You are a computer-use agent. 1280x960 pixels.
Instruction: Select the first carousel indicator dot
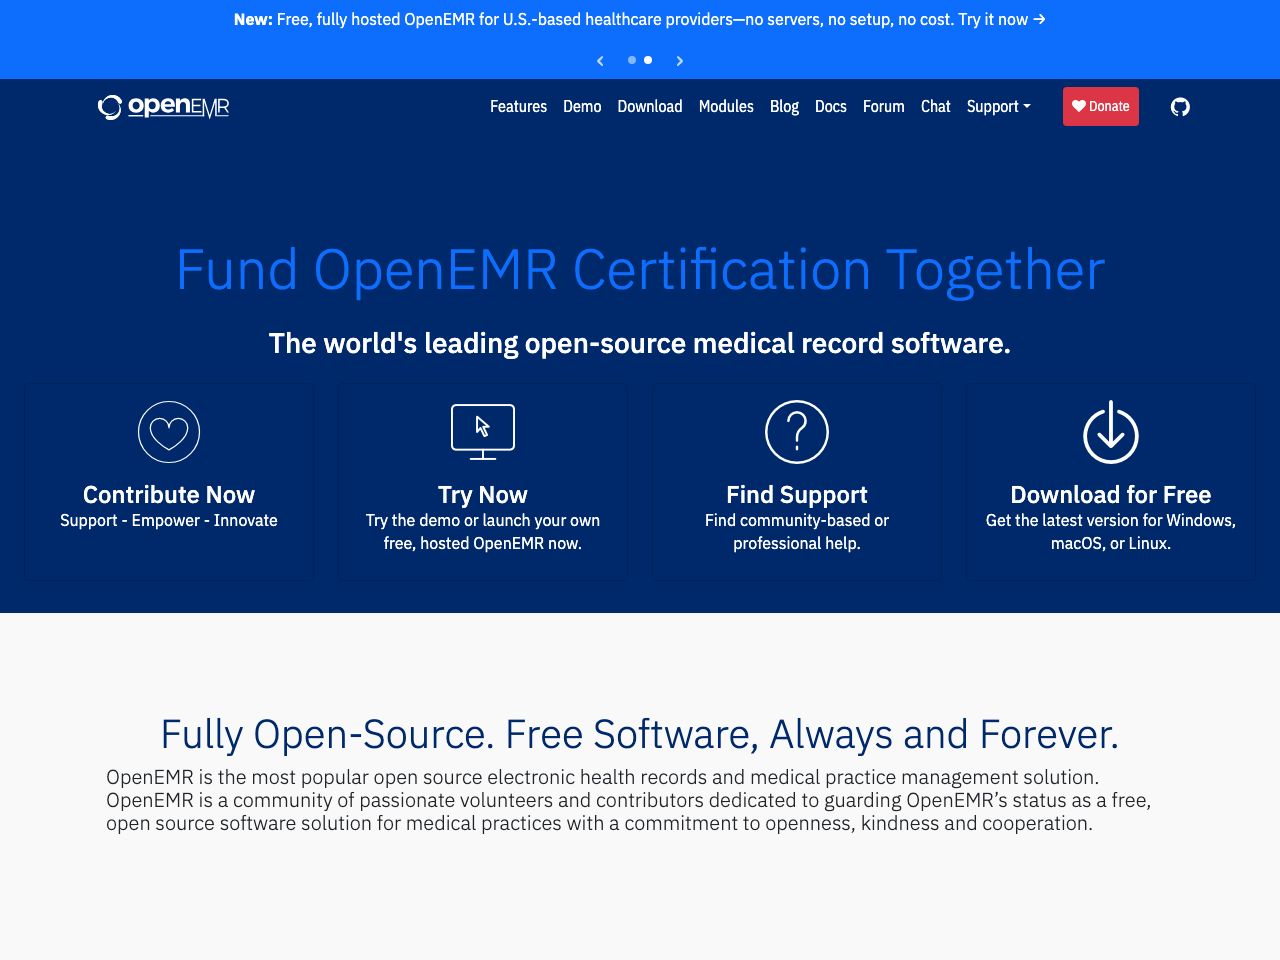(631, 60)
